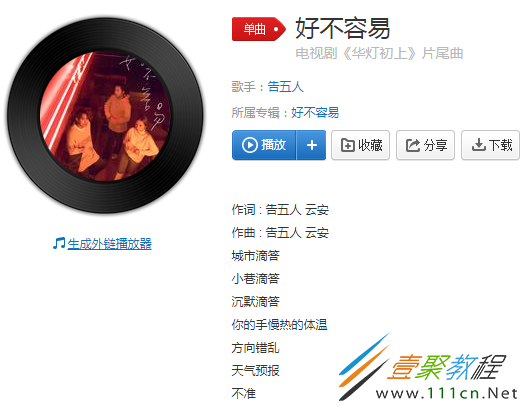Click the play circle icon on 播放 button

point(250,145)
